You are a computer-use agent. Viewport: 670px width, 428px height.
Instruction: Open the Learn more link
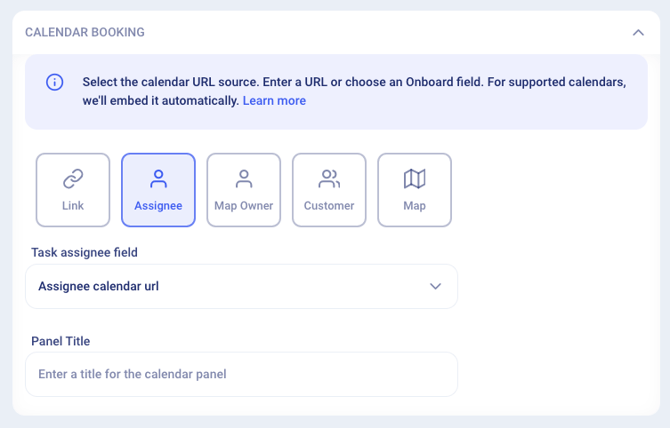pyautogui.click(x=274, y=101)
